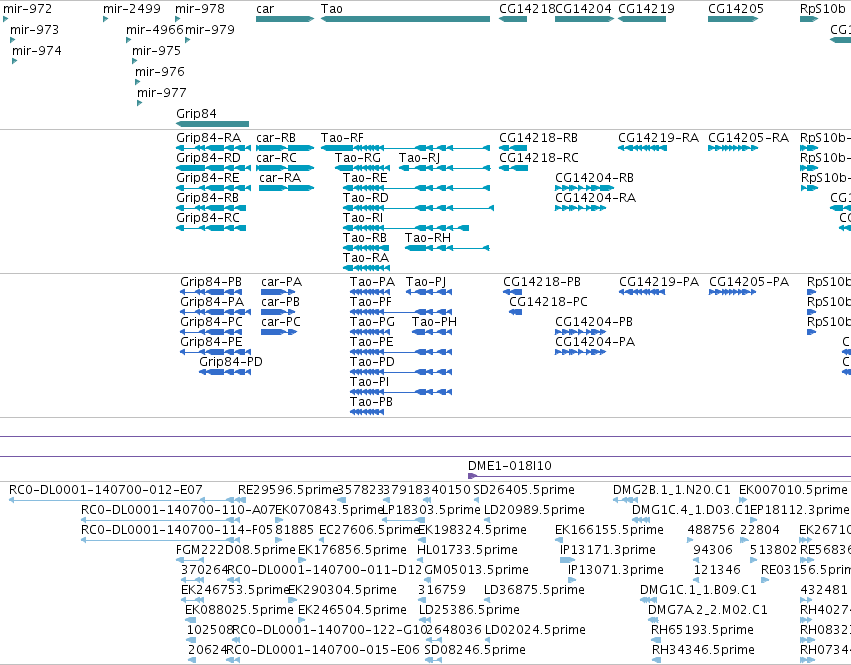Click the mir-979 gene label
This screenshot has height=665, width=851.
pyautogui.click(x=210, y=30)
